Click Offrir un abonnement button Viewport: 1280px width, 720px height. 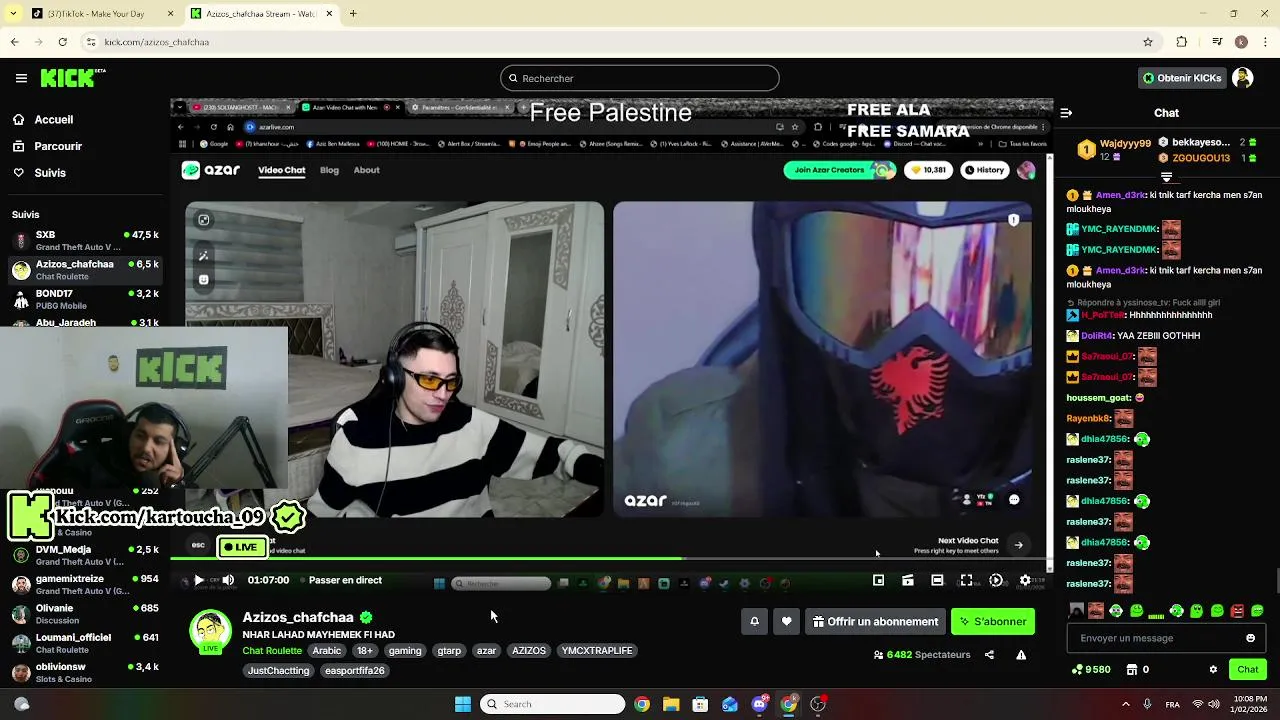pyautogui.click(x=875, y=621)
